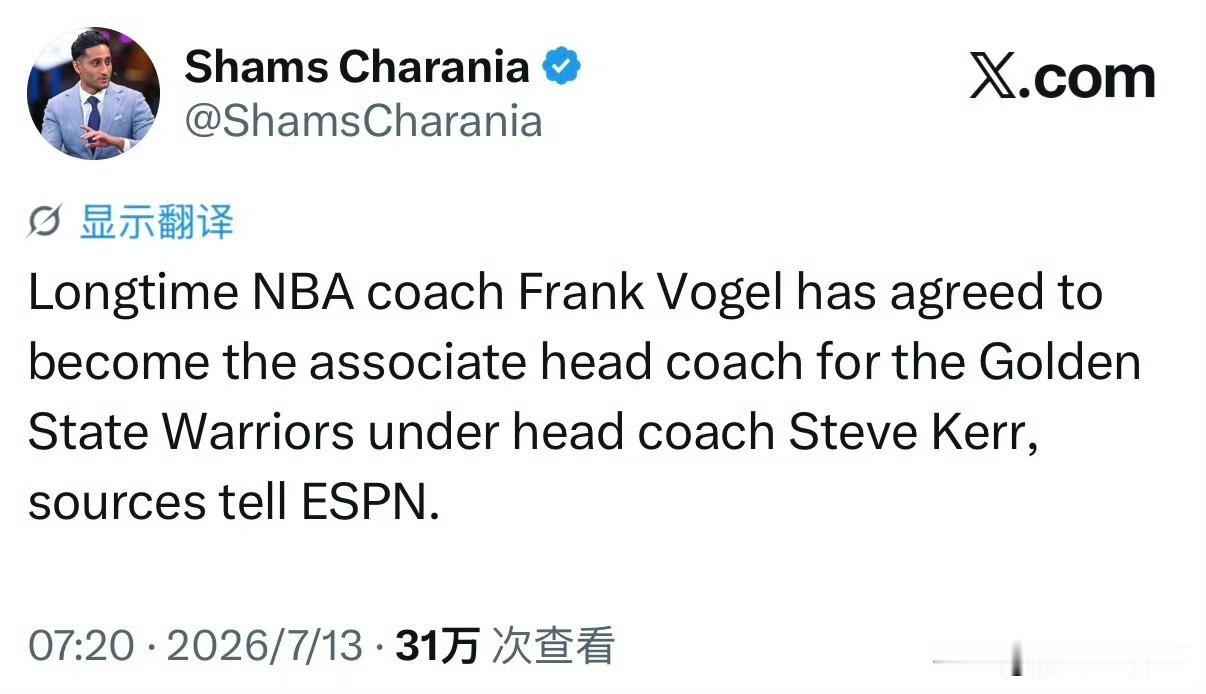The width and height of the screenshot is (1206, 694).
Task: Open the @ShamsCharania handle link
Action: point(364,121)
